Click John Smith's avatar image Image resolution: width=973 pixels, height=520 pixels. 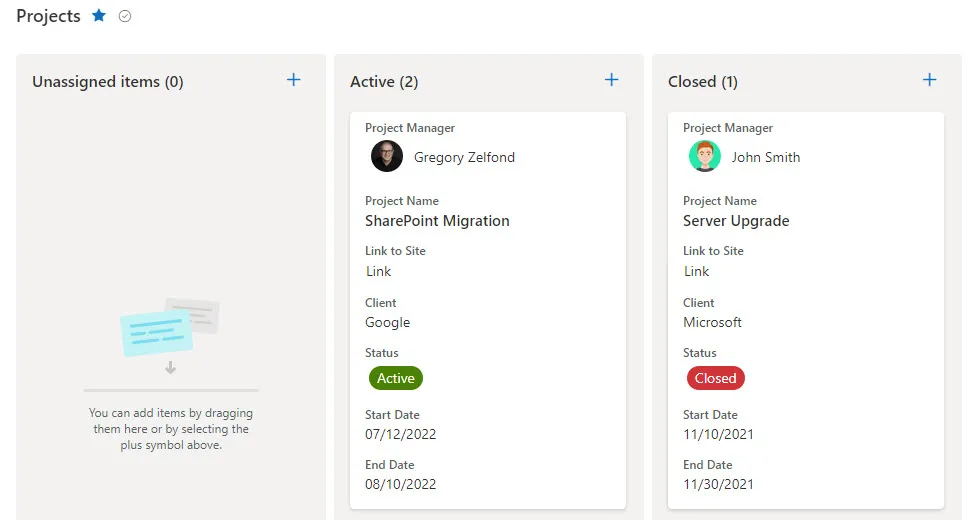(x=705, y=156)
